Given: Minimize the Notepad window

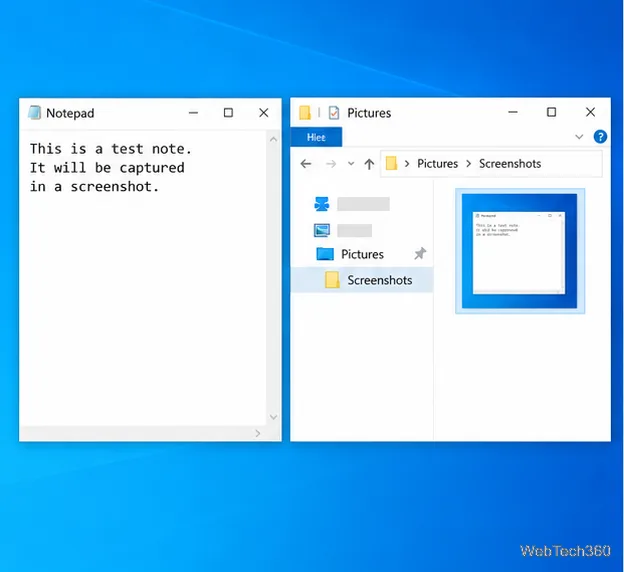Looking at the screenshot, I should (193, 113).
